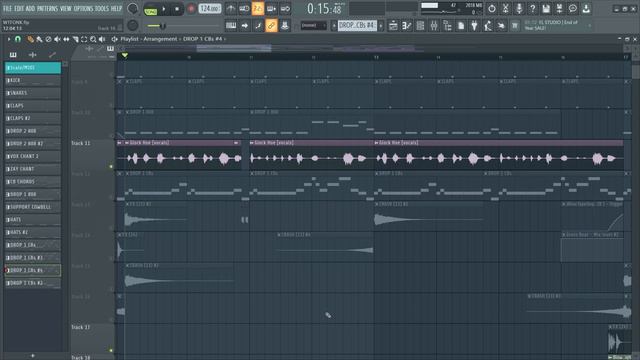640x360 pixels.
Task: Select previous pattern with left arrow
Action: pos(334,26)
